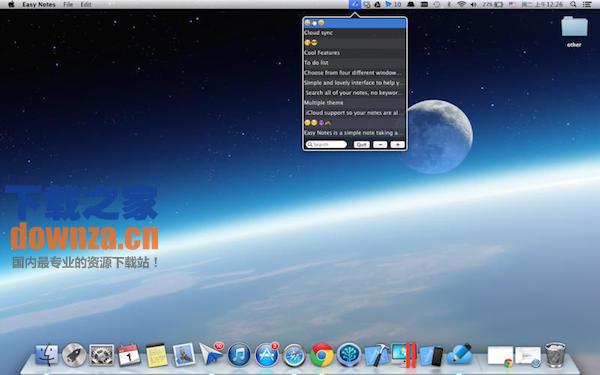
Task: Open Xcode hammer icon in the Dock
Action: coord(377,355)
